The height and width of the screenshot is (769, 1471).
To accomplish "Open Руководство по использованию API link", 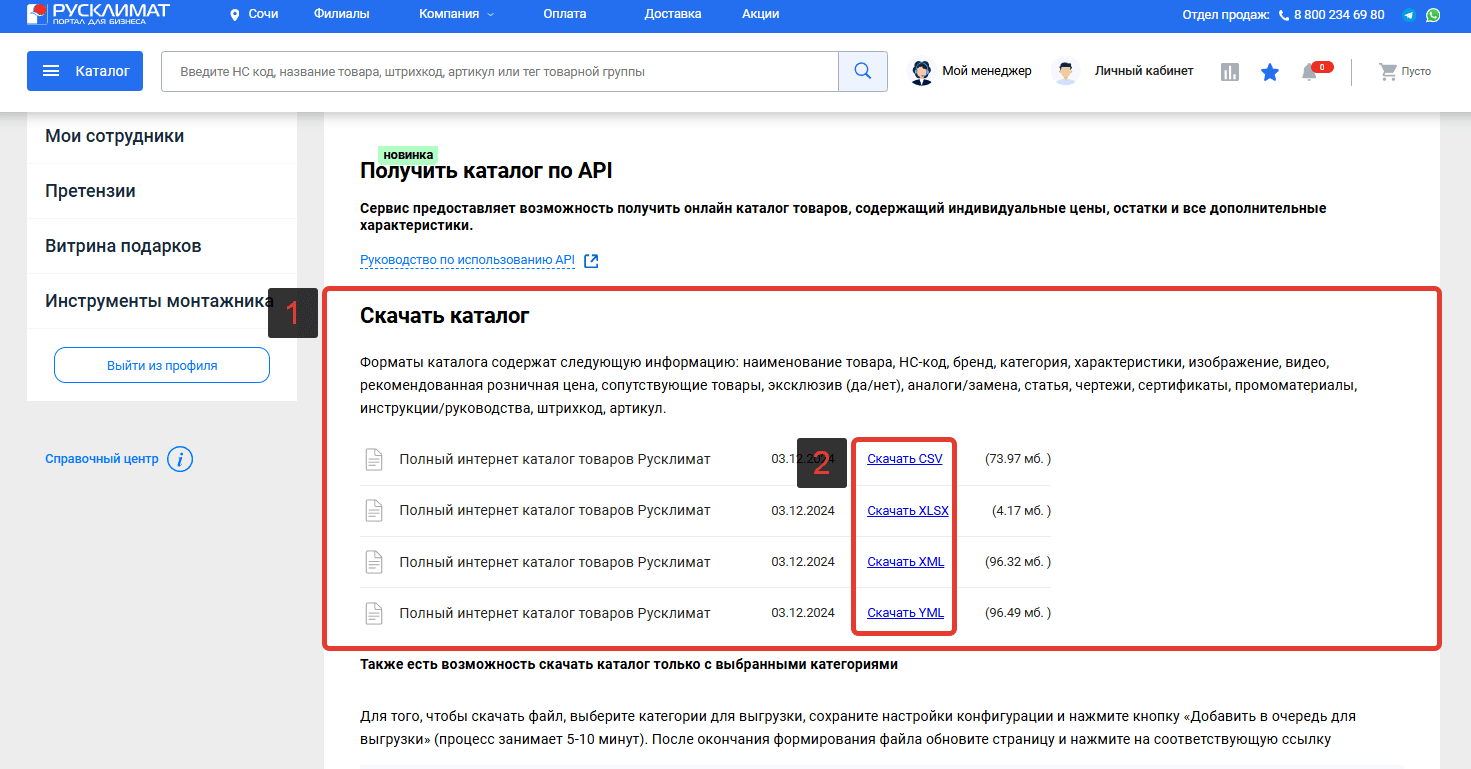I will [x=467, y=260].
